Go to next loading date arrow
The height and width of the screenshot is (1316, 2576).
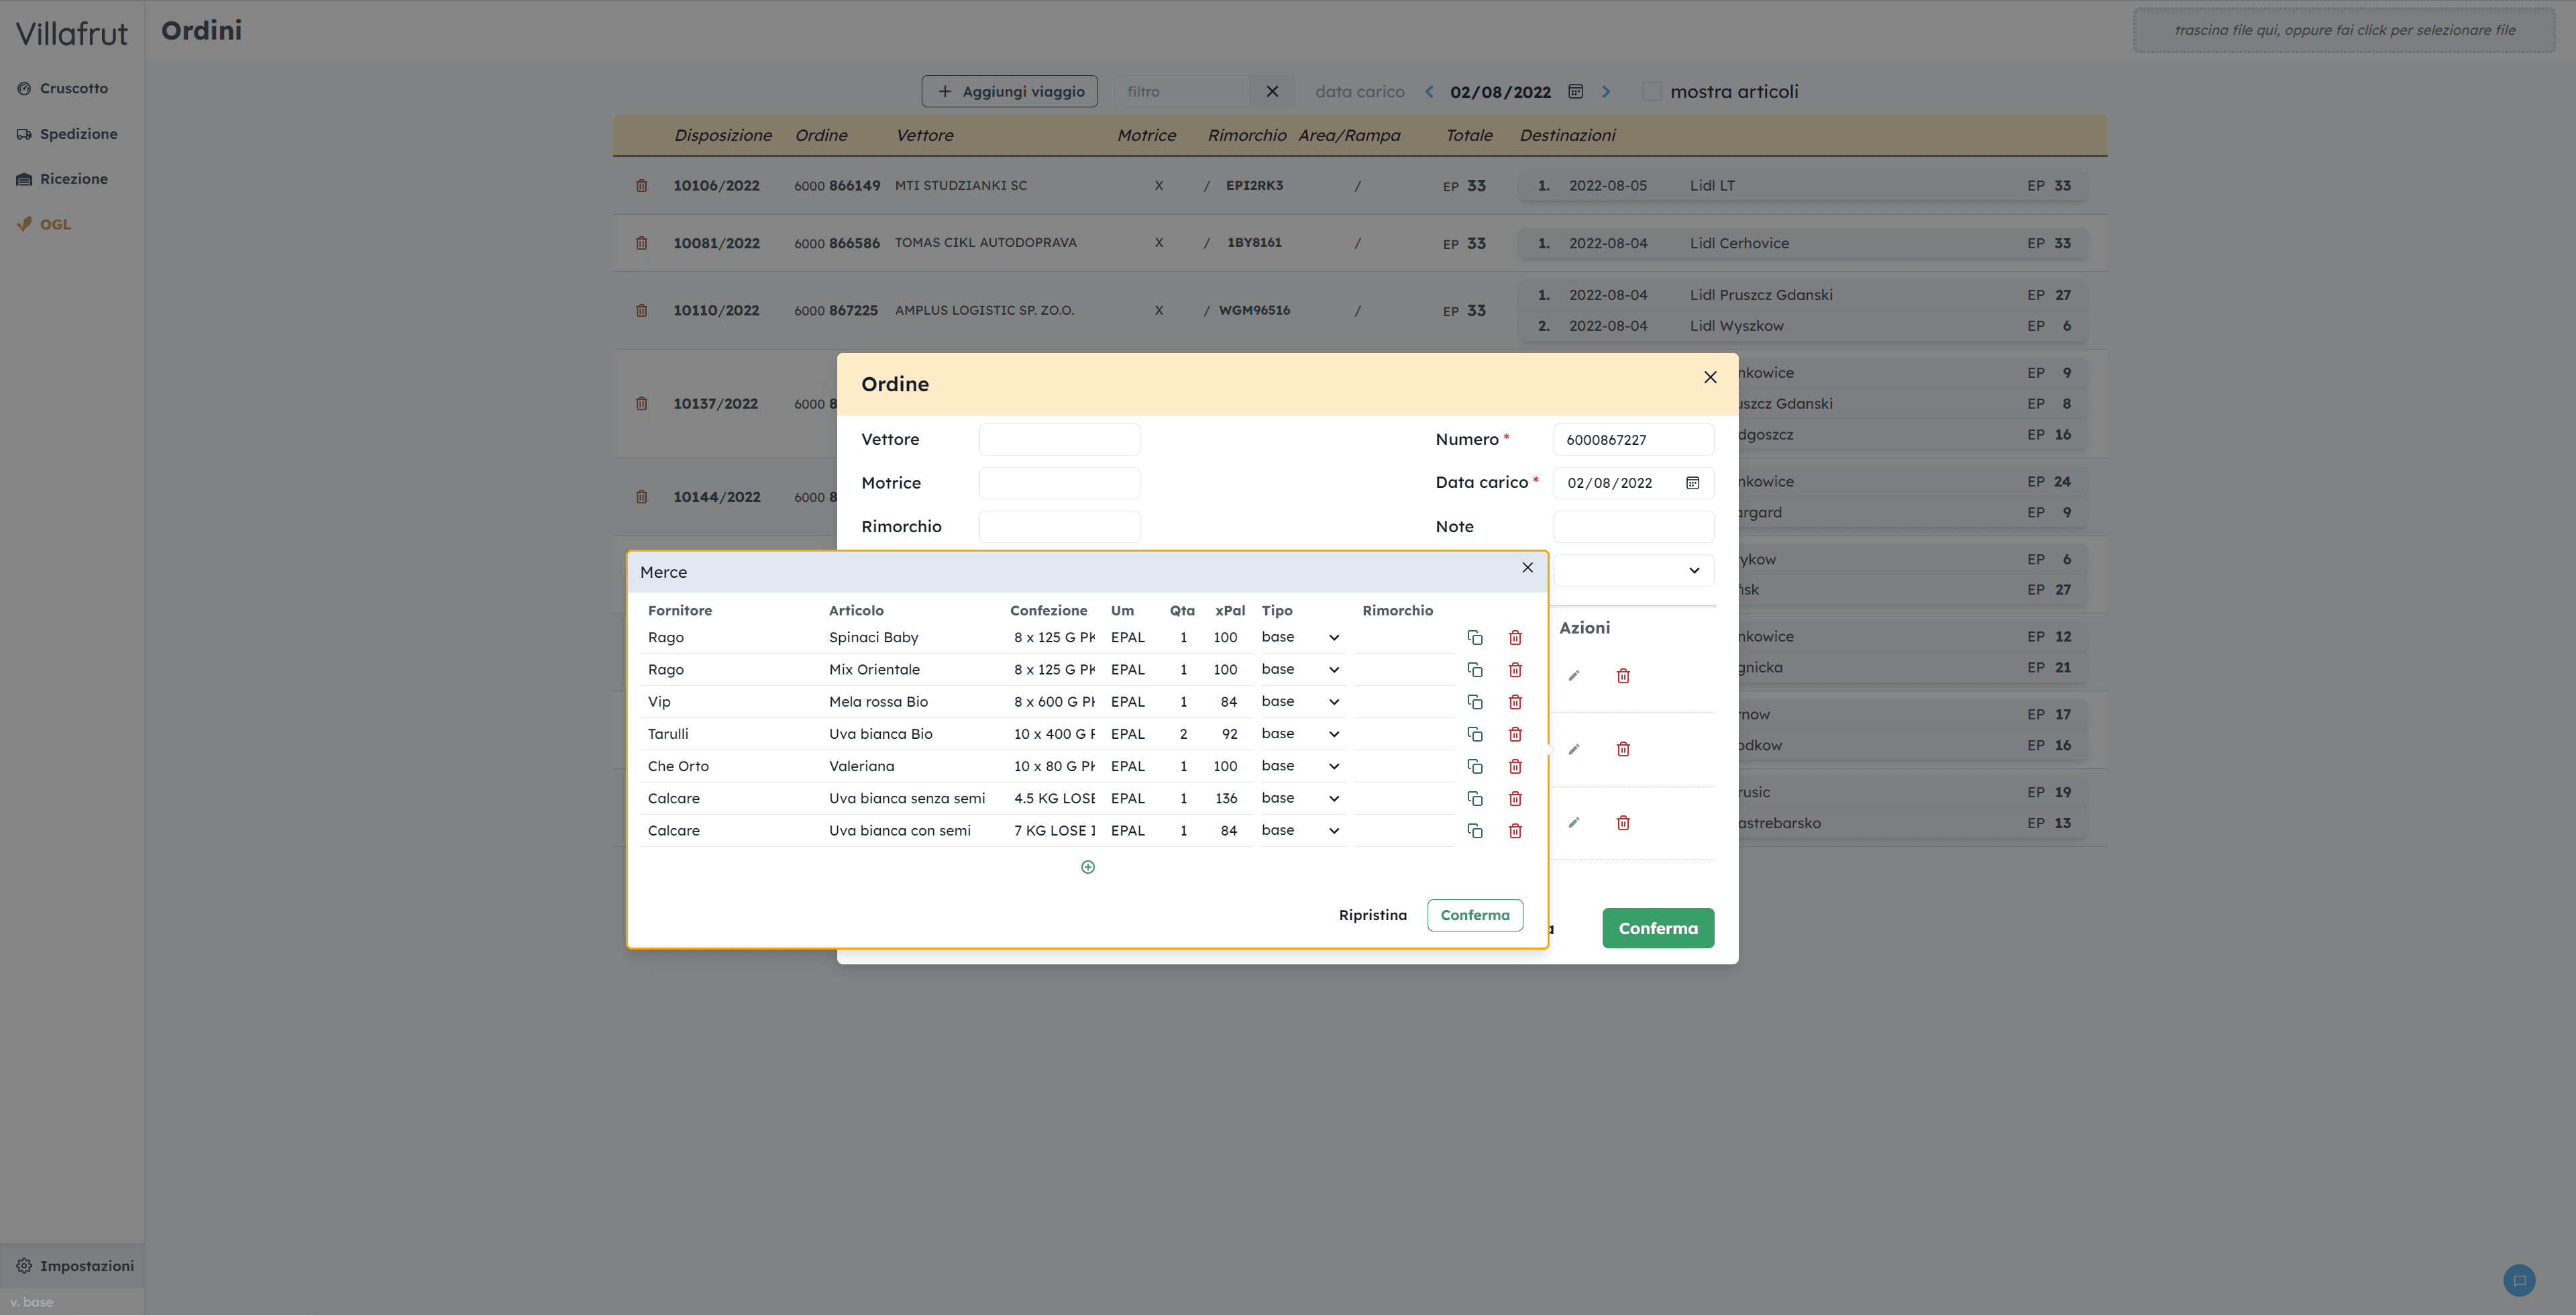coord(1607,92)
